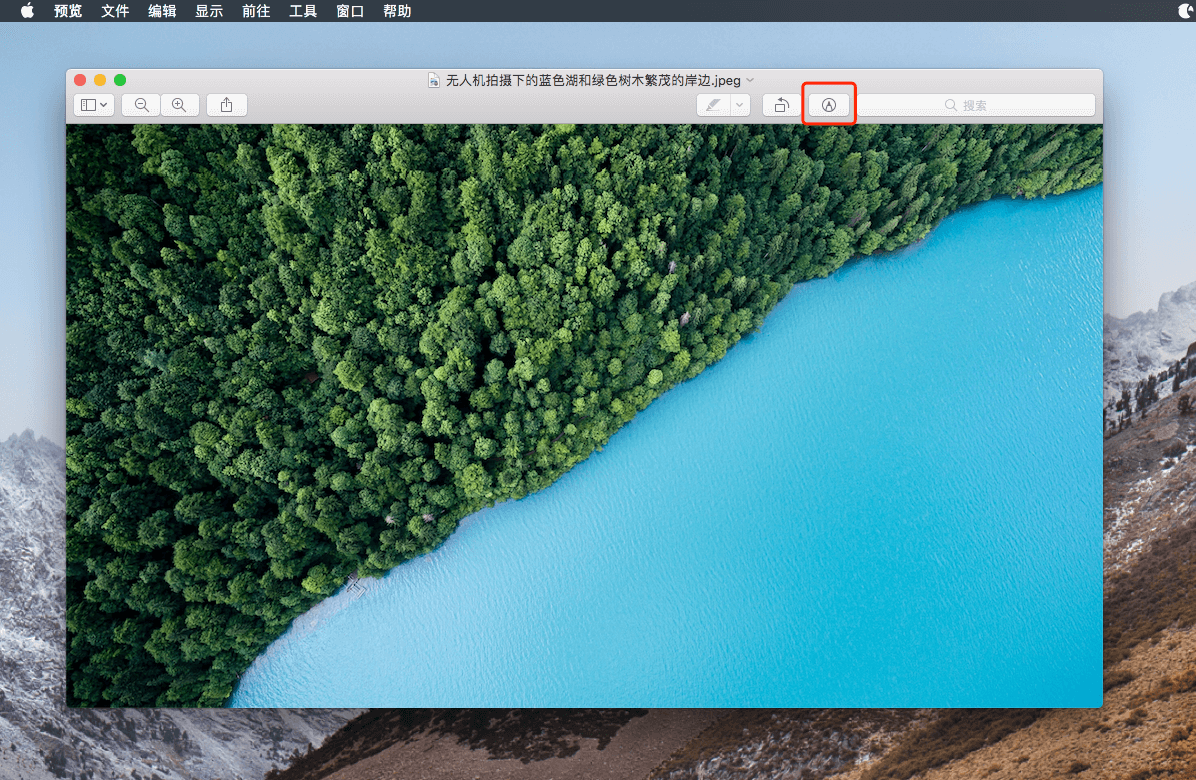Focus the 搜索 search field
1196x780 pixels.
coord(976,105)
